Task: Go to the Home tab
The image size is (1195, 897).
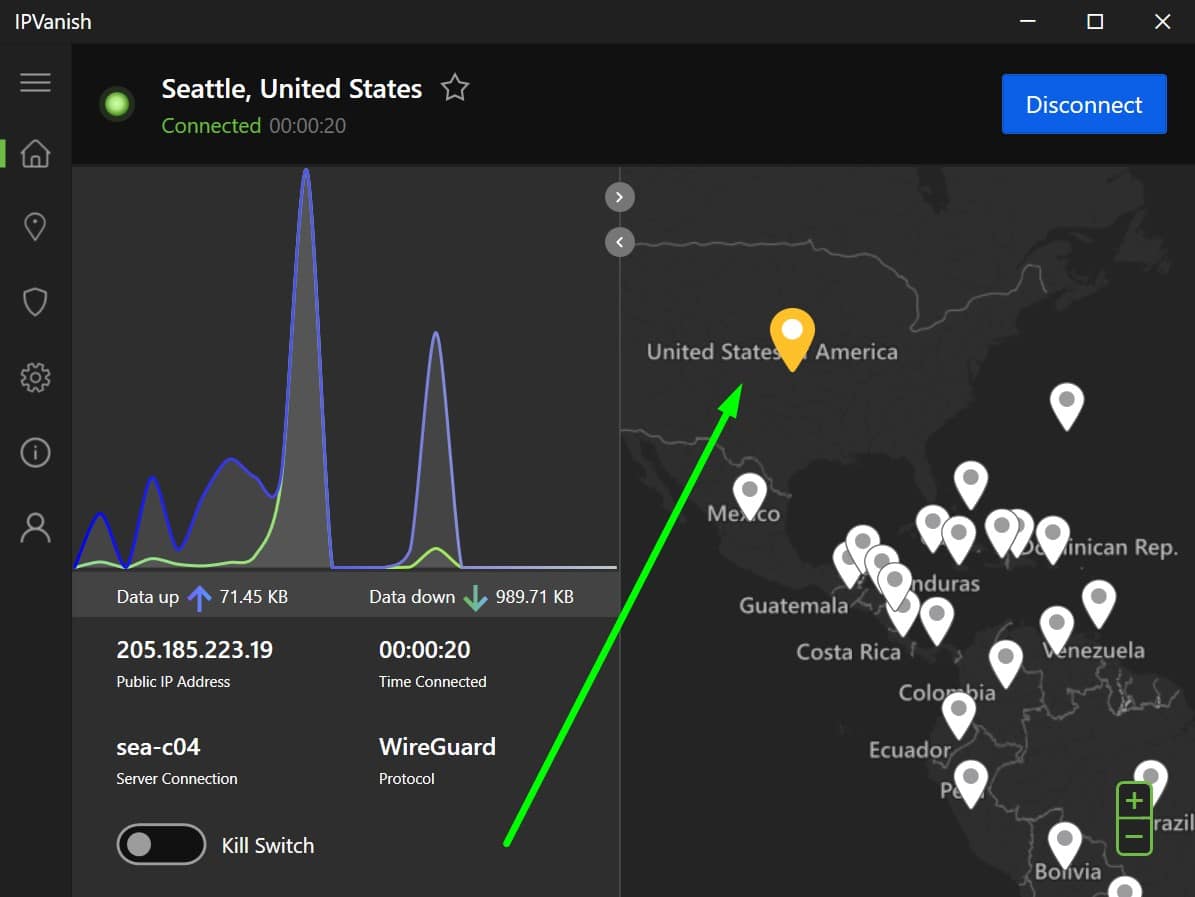Action: point(35,153)
